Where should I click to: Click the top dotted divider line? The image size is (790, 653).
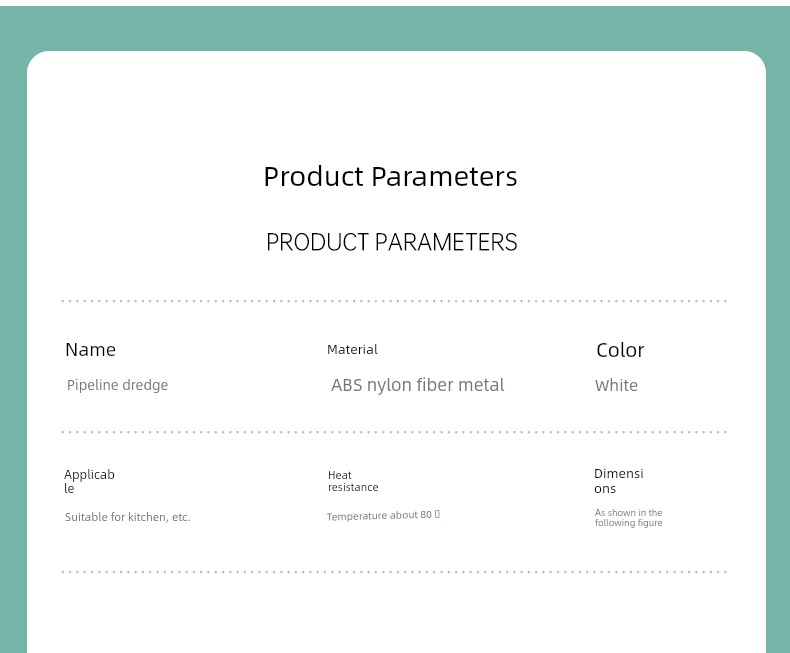tap(394, 301)
